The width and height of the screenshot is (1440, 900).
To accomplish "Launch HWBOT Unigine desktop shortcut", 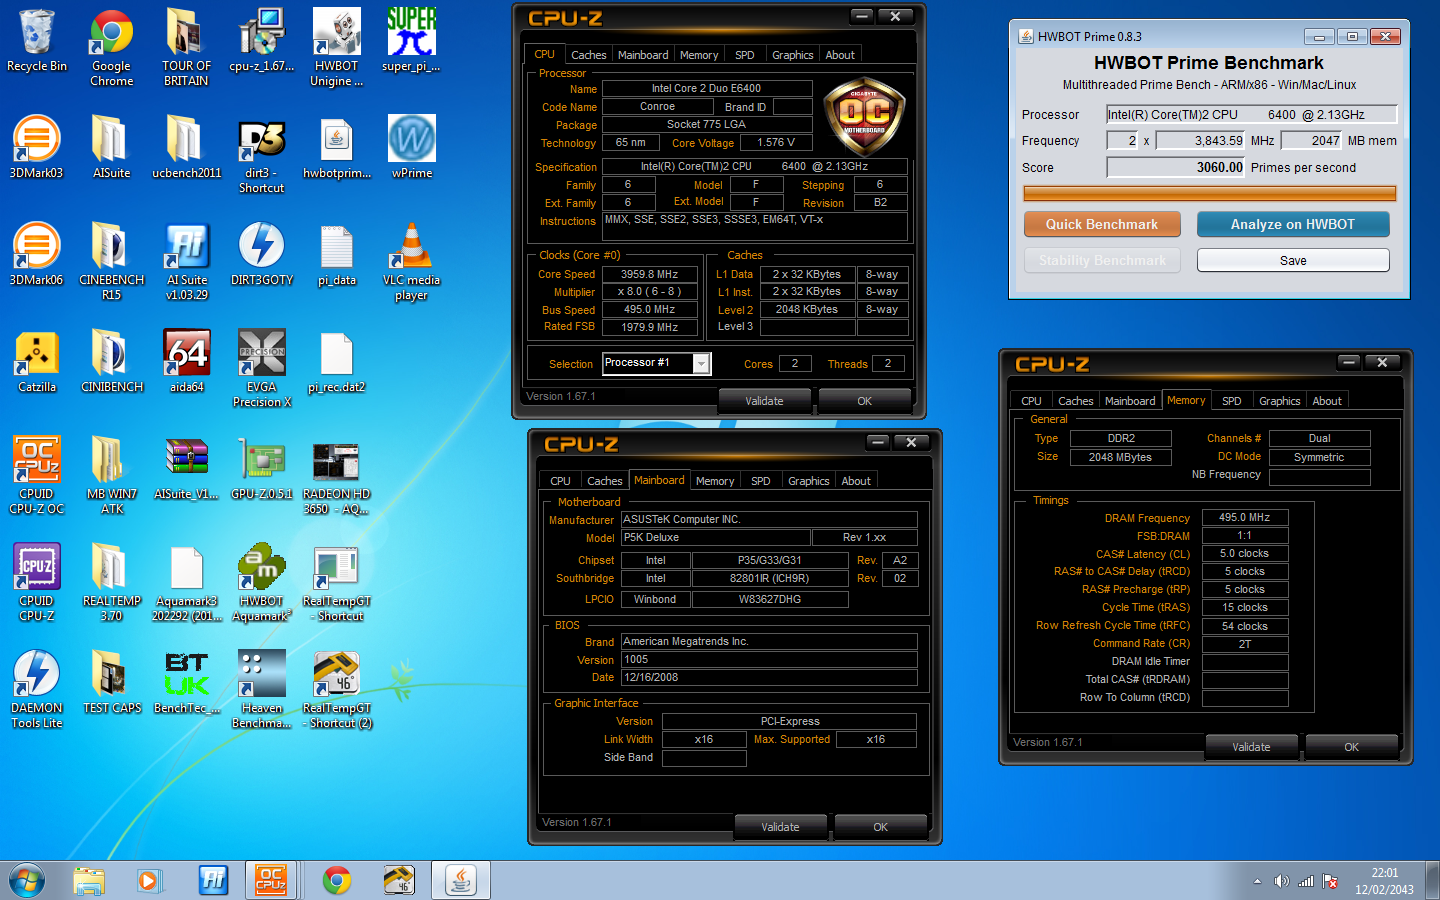I will click(337, 48).
